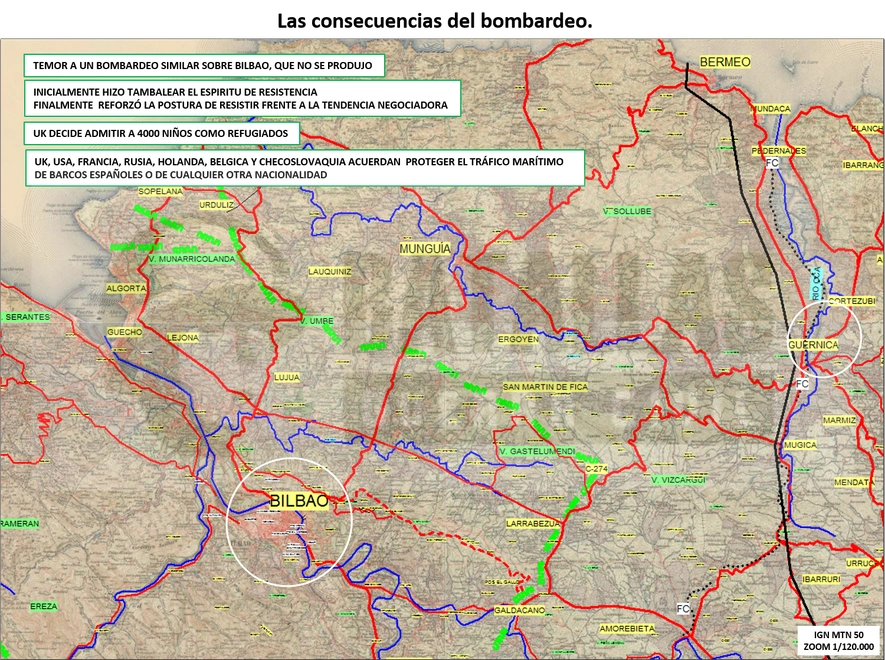Click the tráfico marítimo agreement text box
This screenshot has width=885, height=660.
(x=305, y=168)
